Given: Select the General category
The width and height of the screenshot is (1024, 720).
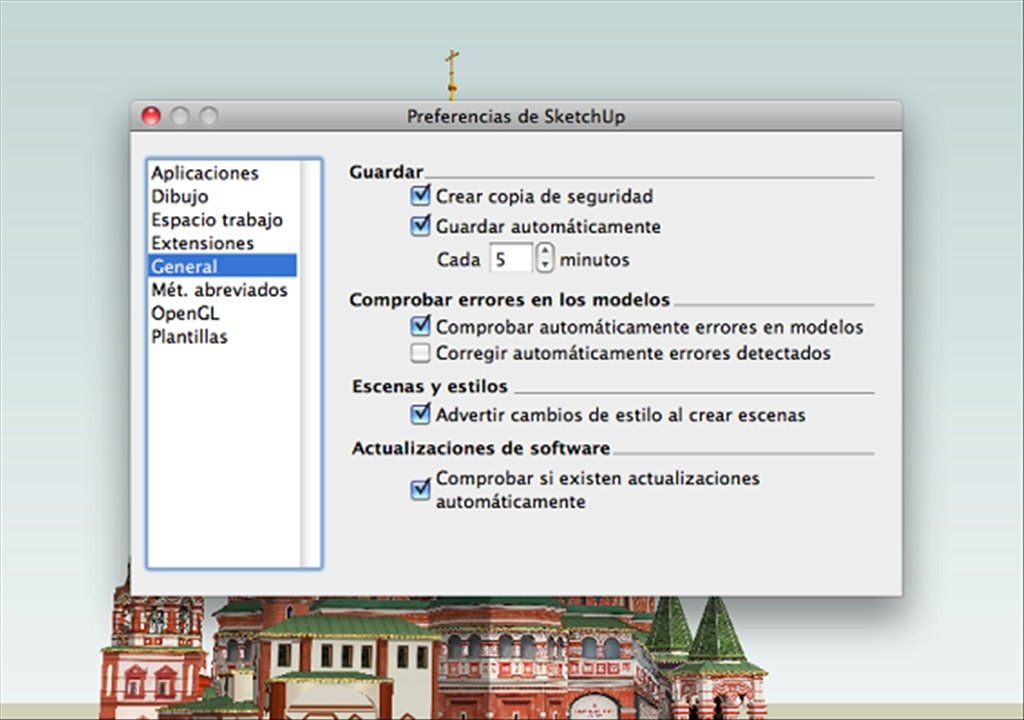Looking at the screenshot, I should pyautogui.click(x=223, y=267).
